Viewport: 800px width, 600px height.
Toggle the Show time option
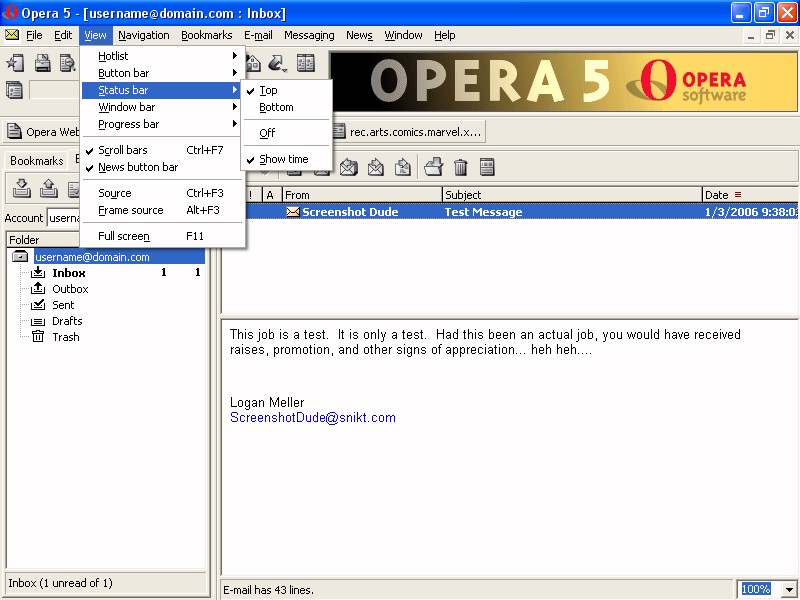click(287, 159)
